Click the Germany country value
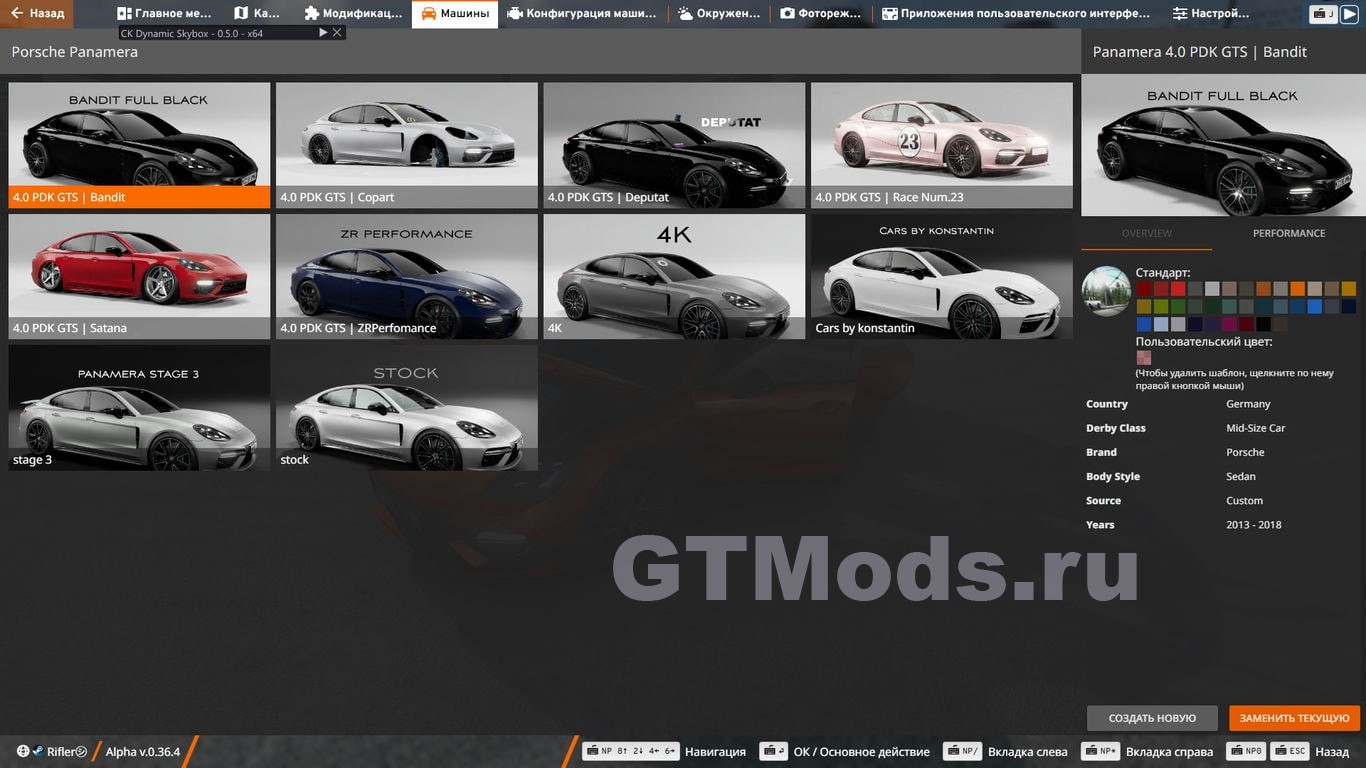 pos(1248,404)
